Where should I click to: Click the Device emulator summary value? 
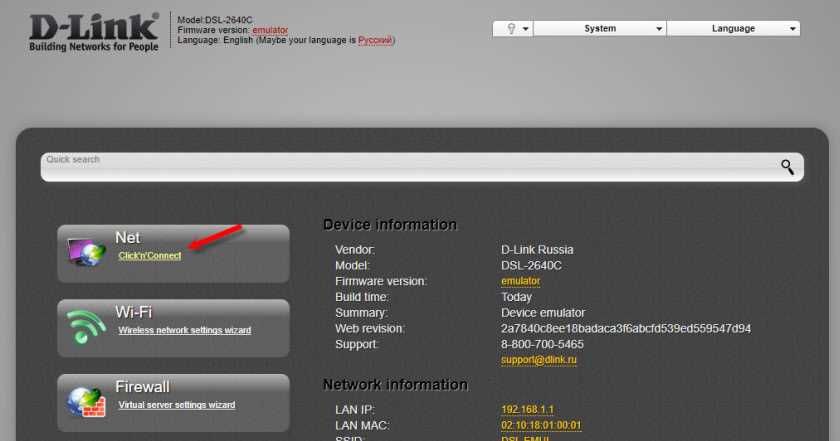point(543,312)
